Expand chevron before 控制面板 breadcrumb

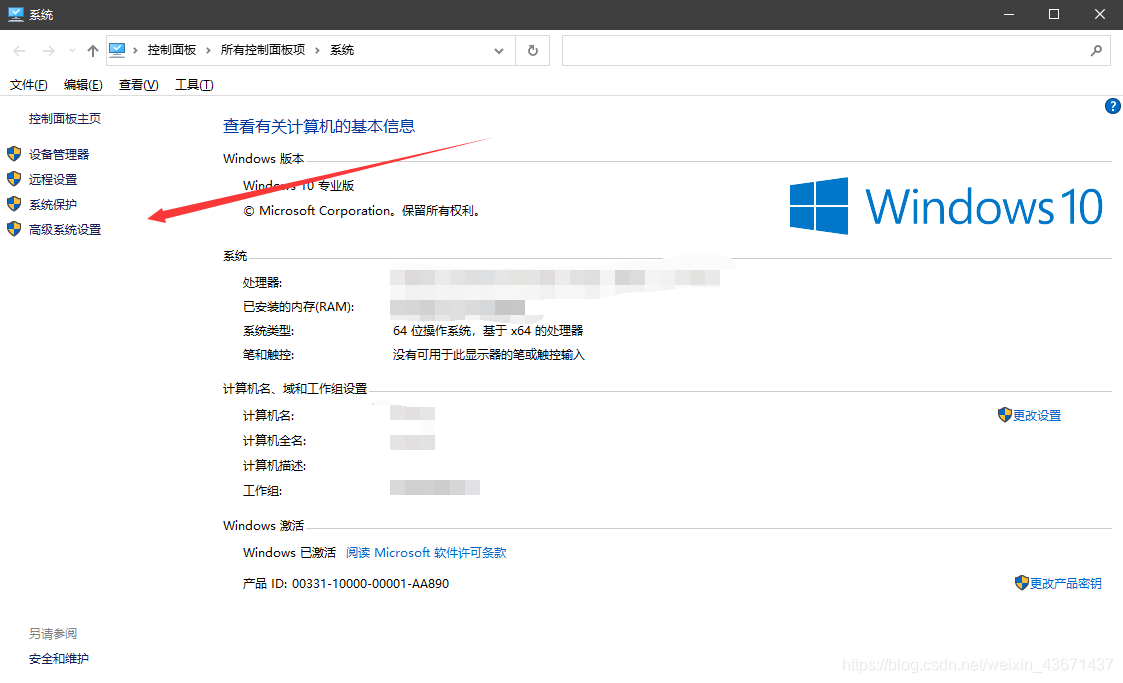pyautogui.click(x=135, y=50)
